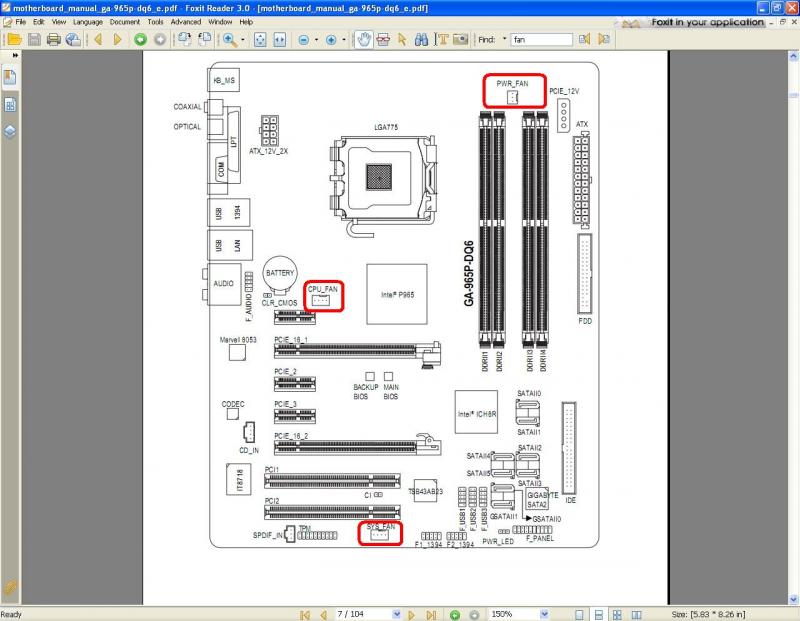Expand Zoom In magnifier tool dropdown arrow
The width and height of the screenshot is (800, 621).
(x=242, y=39)
